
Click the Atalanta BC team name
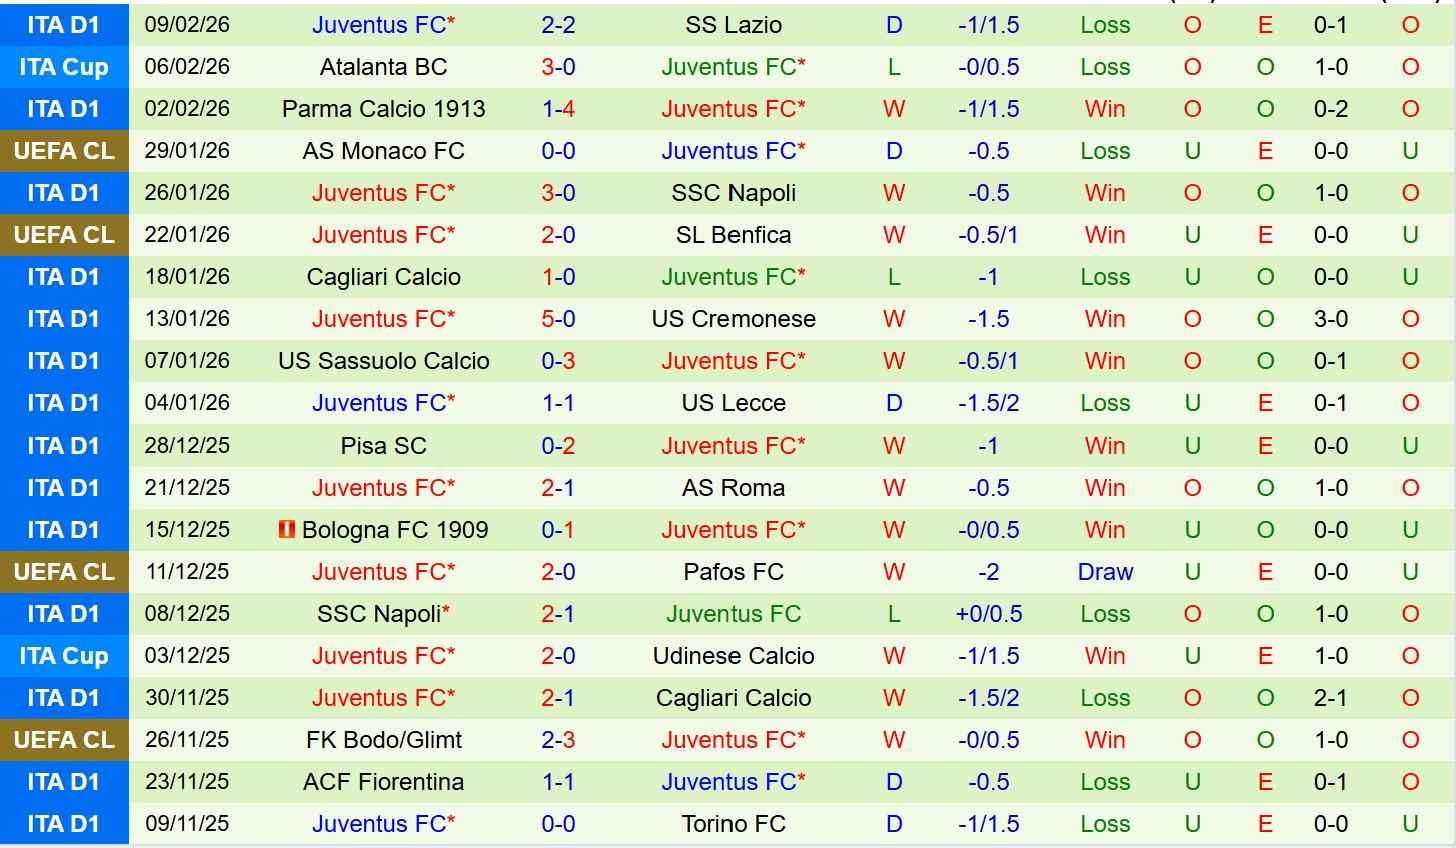click(x=383, y=67)
